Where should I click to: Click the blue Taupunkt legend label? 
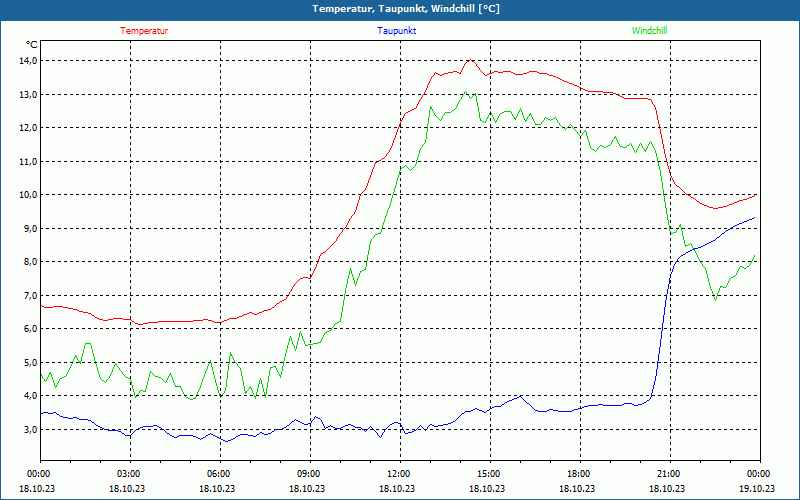pos(396,31)
